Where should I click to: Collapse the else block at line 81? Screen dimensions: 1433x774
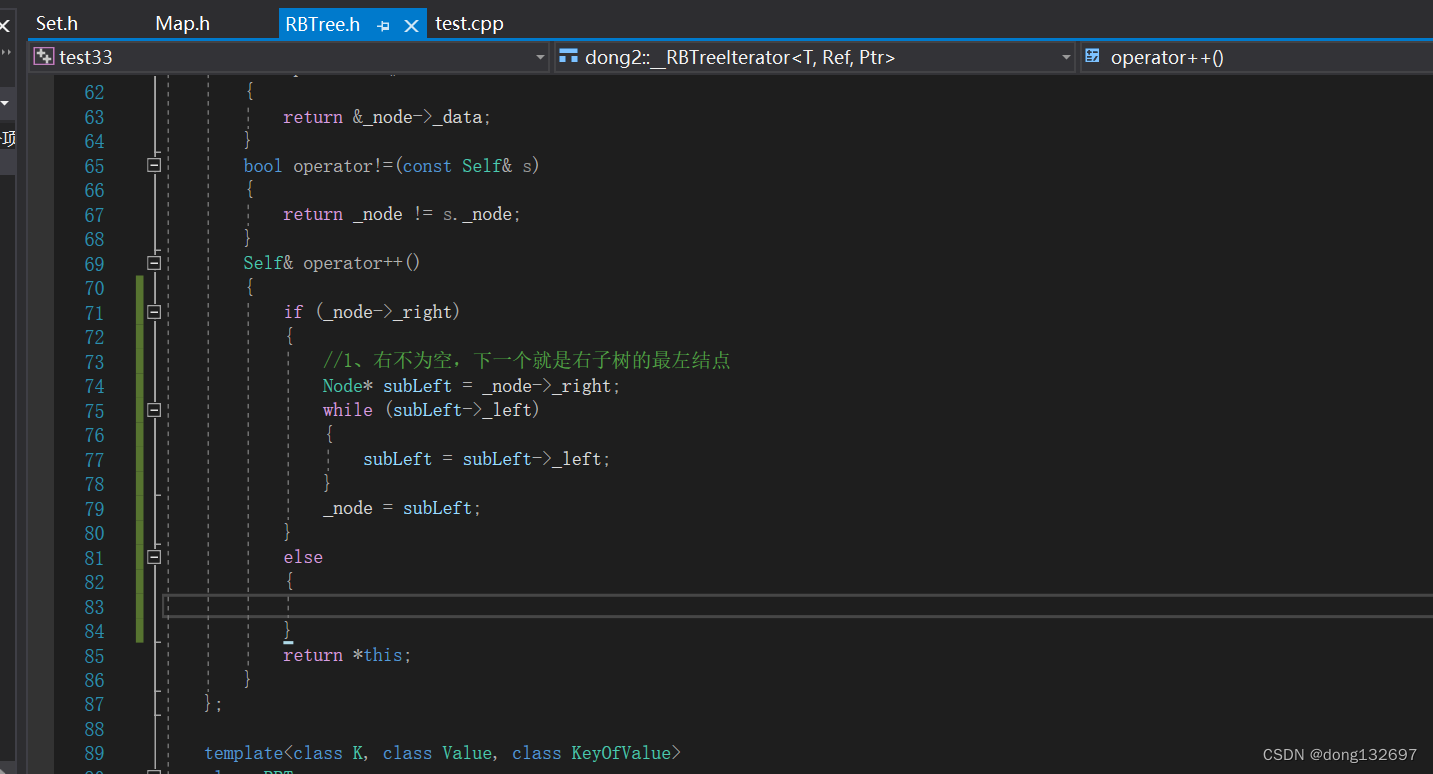tap(154, 557)
